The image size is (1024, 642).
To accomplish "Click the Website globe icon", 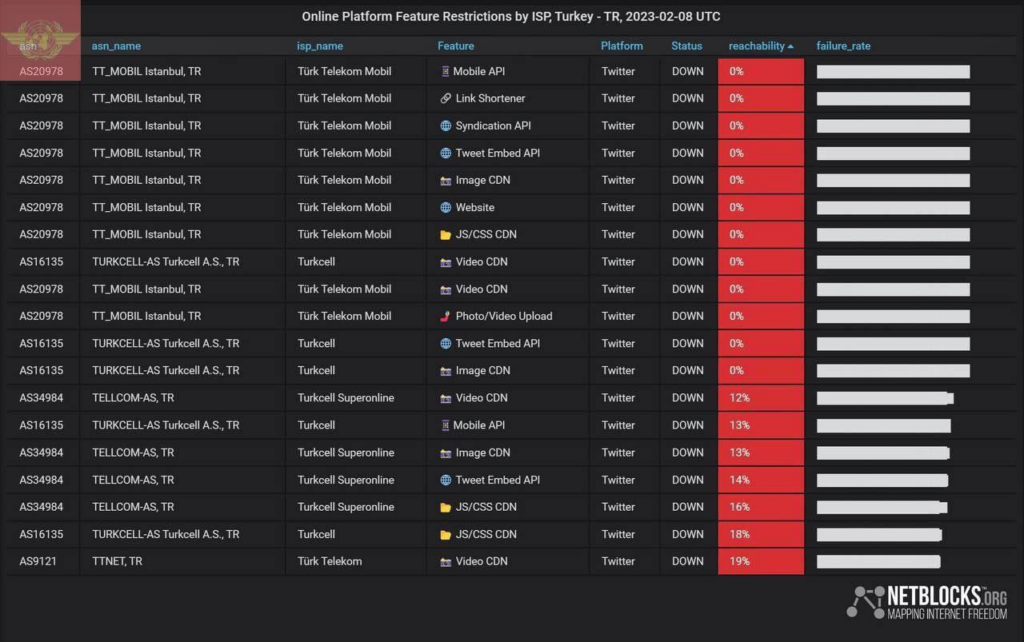I will (x=446, y=208).
